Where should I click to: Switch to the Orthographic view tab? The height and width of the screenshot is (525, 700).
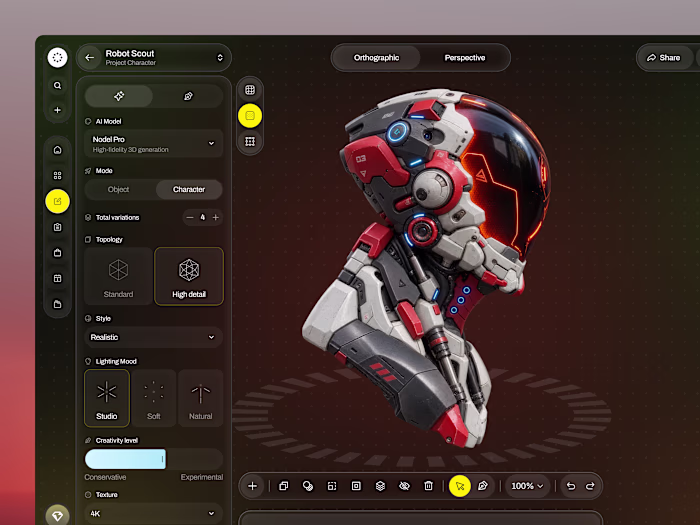pos(376,58)
